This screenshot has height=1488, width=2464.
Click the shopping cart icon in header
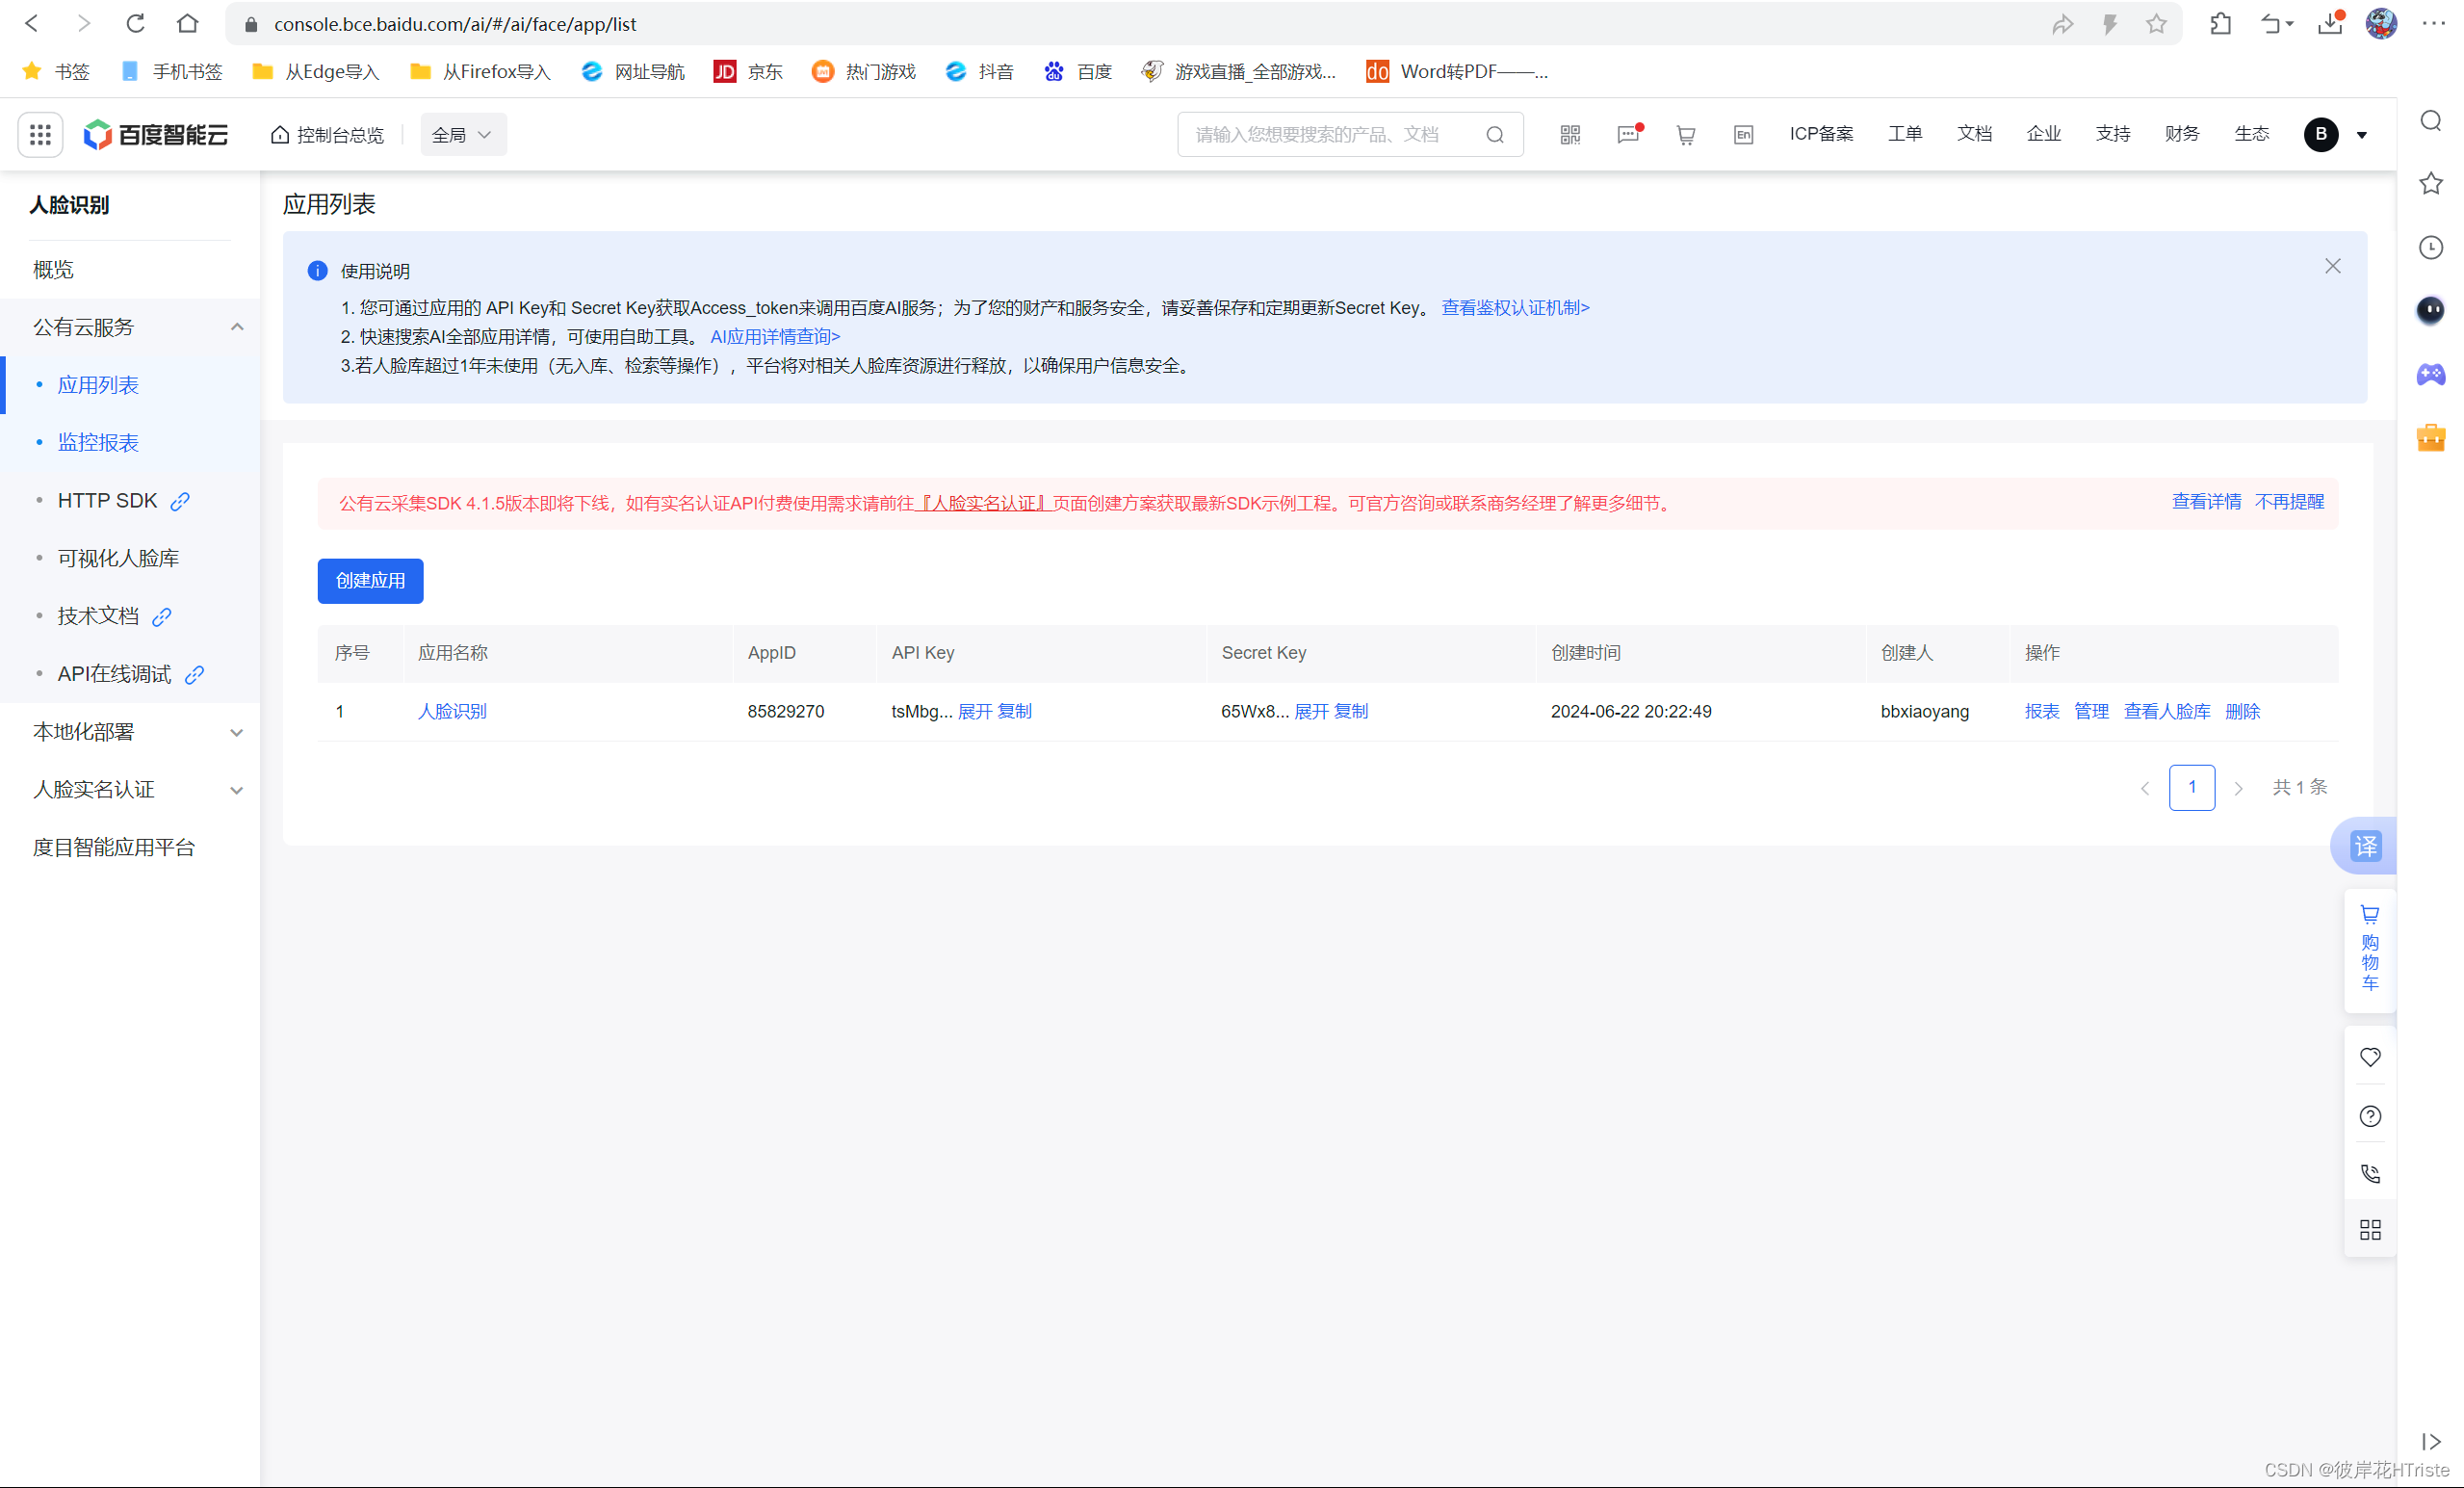pyautogui.click(x=1685, y=134)
